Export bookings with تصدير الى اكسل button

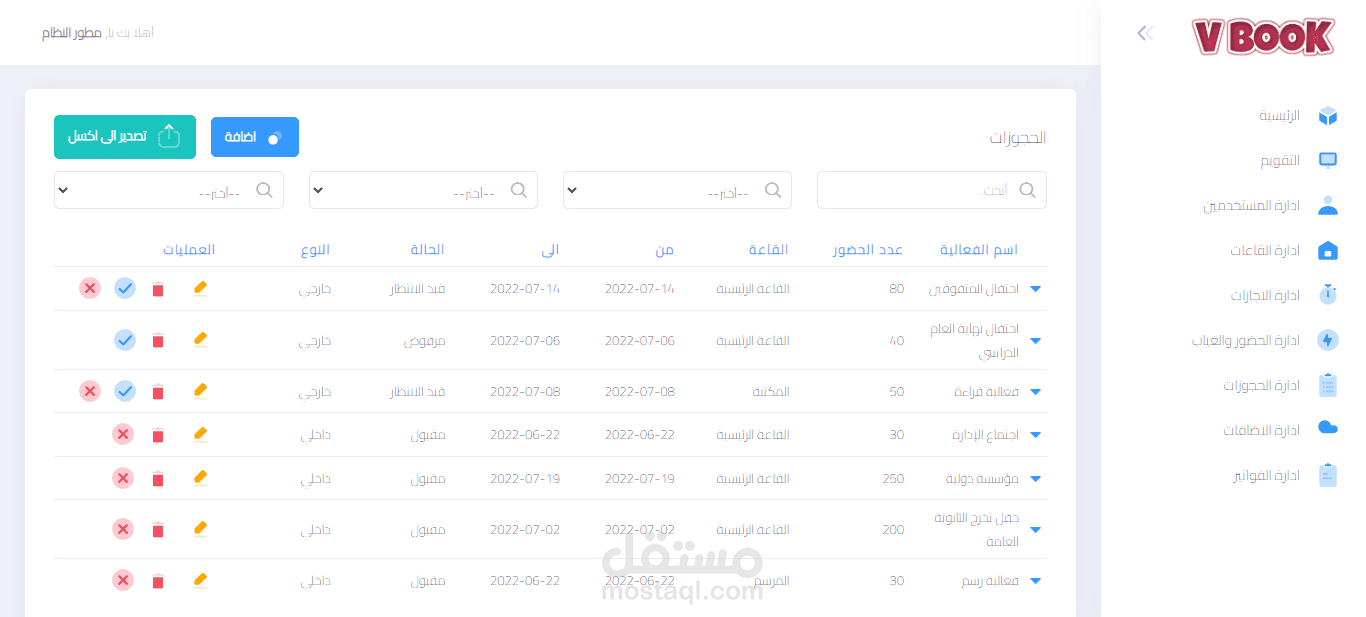(x=125, y=136)
